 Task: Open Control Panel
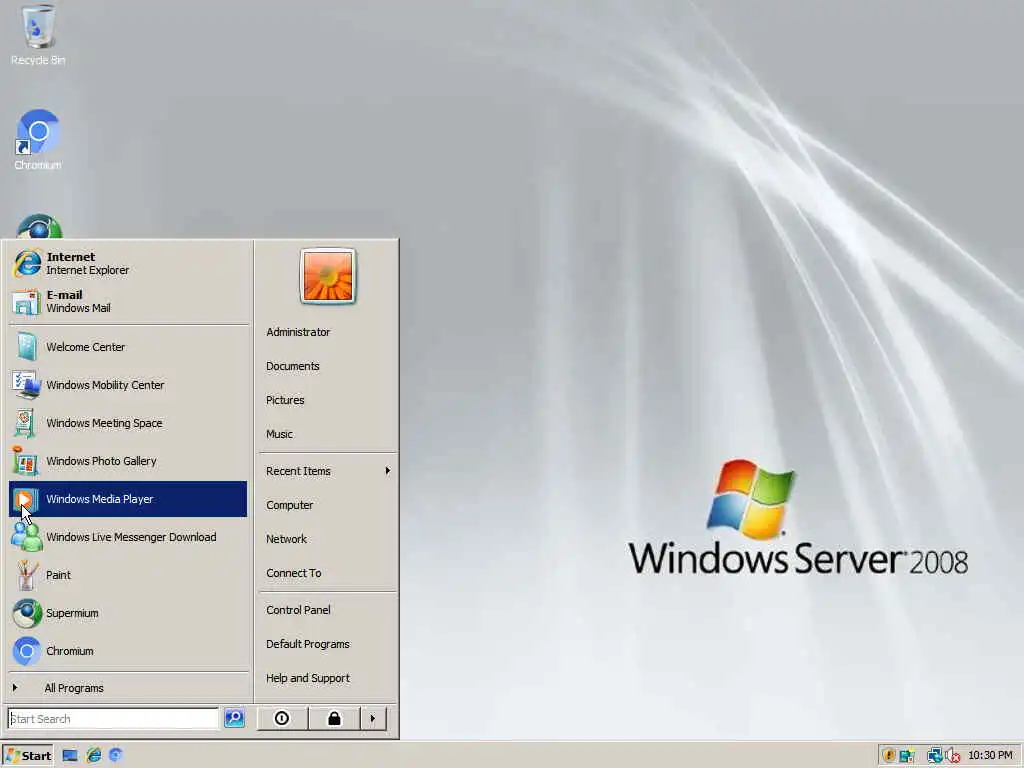pos(298,610)
